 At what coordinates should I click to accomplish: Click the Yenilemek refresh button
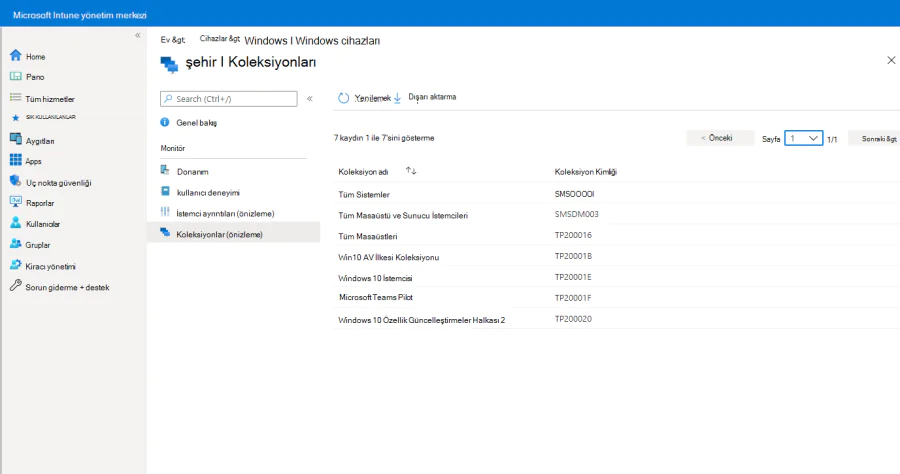[364, 98]
